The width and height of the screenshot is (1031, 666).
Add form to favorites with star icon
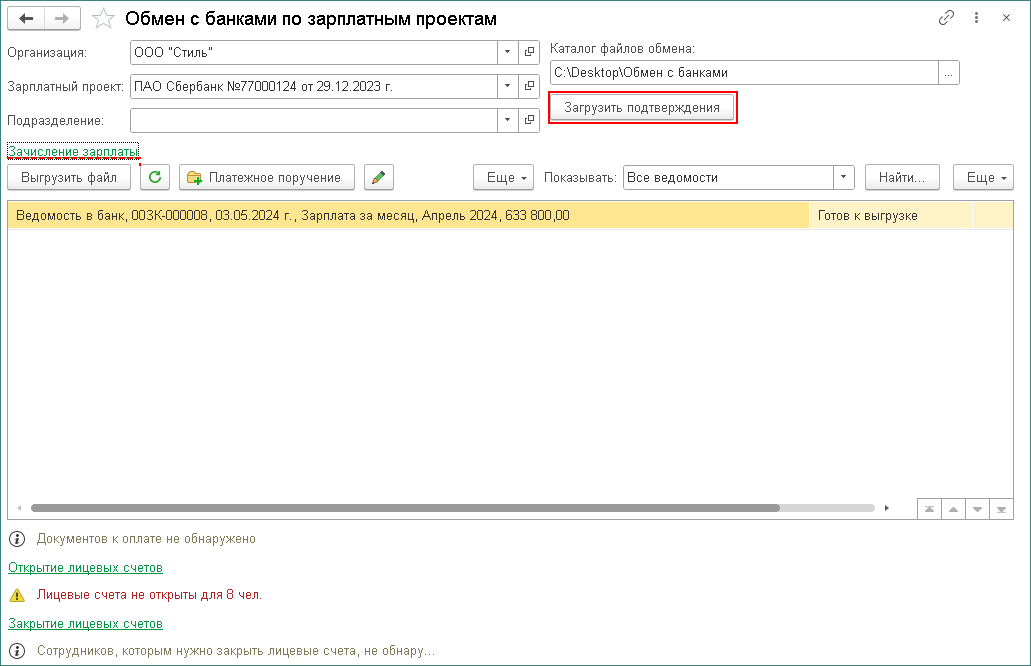pos(103,18)
